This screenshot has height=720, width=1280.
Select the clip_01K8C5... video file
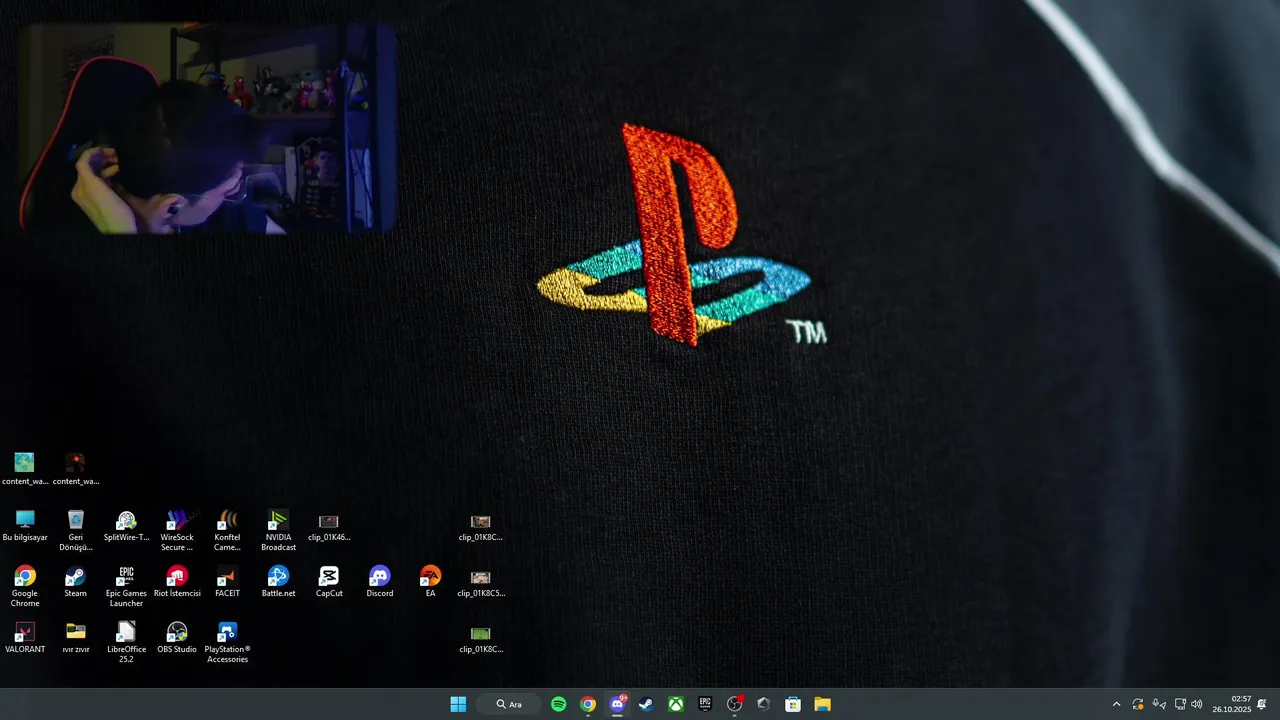(x=481, y=582)
